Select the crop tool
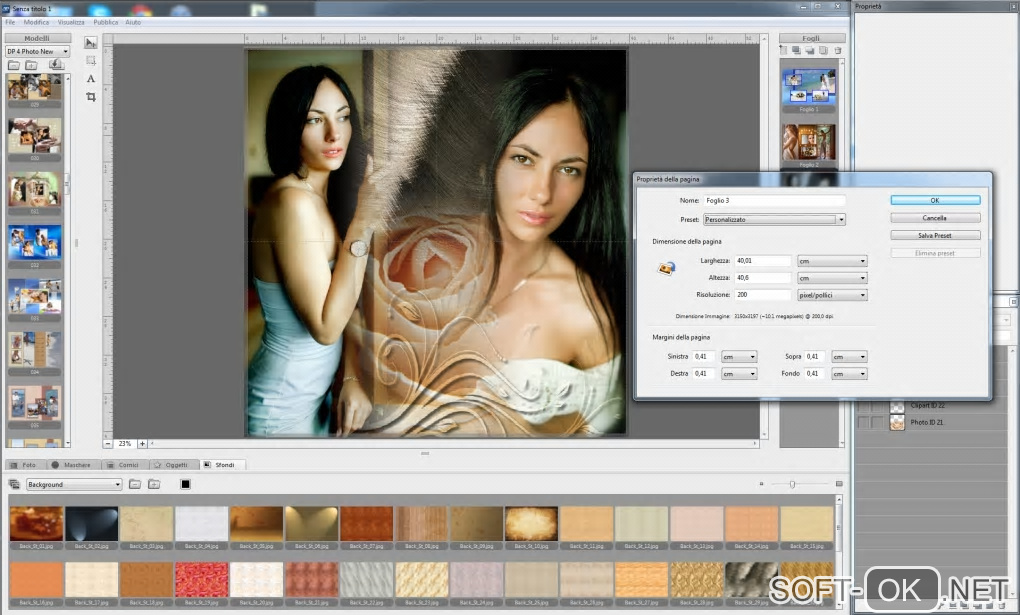 tap(90, 97)
